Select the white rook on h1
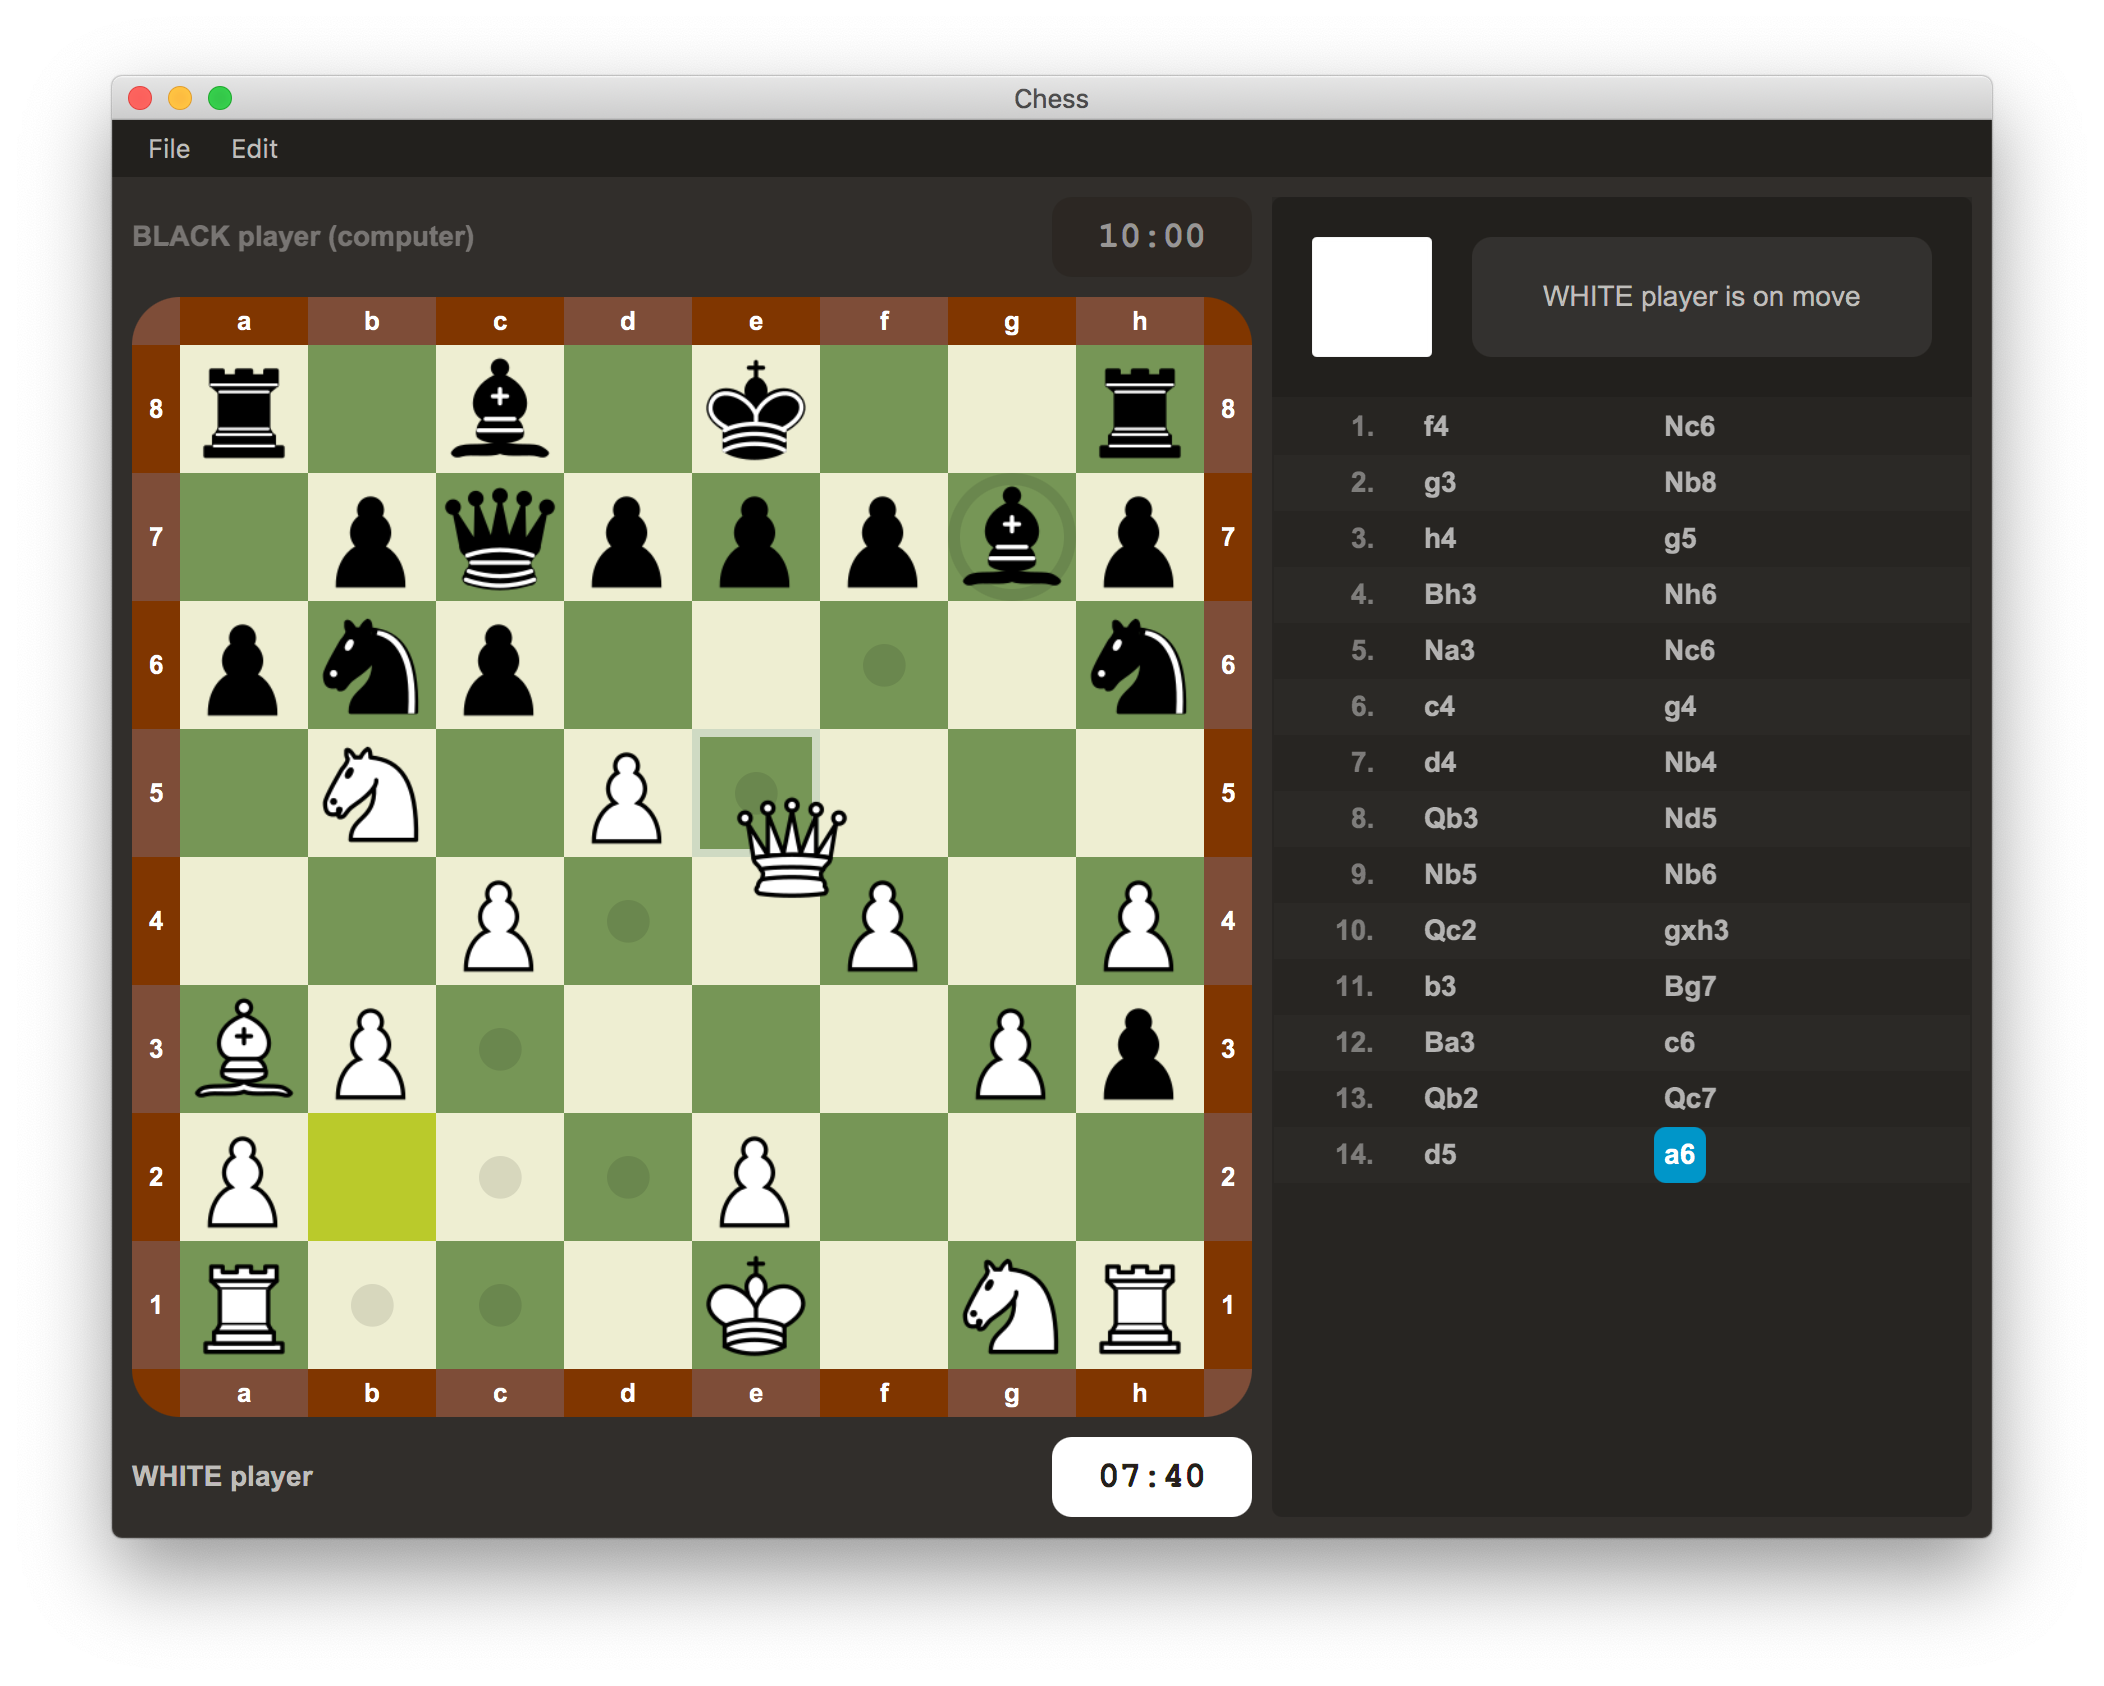Screen dimensions: 2104x1686 (1139, 1306)
